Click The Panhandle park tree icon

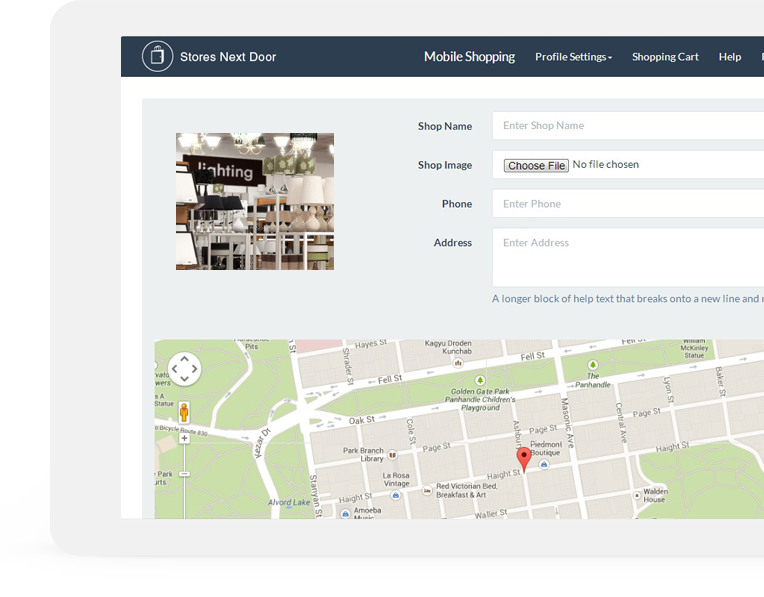(592, 365)
